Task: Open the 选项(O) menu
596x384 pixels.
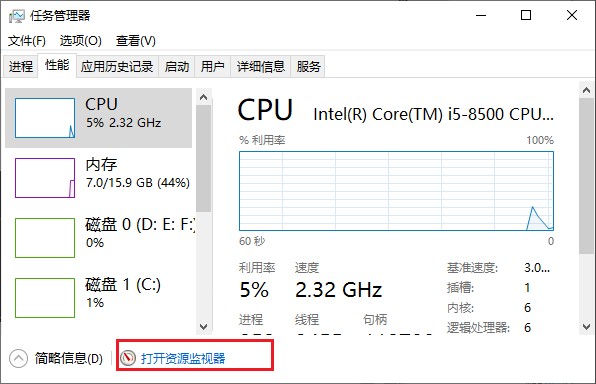Action: (x=81, y=41)
